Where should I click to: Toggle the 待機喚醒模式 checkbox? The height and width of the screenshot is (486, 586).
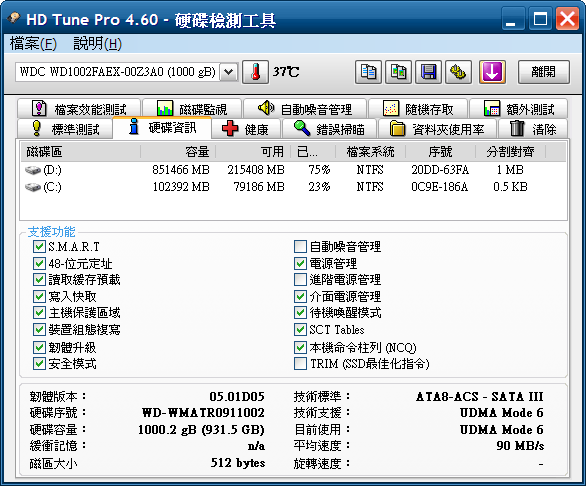300,313
